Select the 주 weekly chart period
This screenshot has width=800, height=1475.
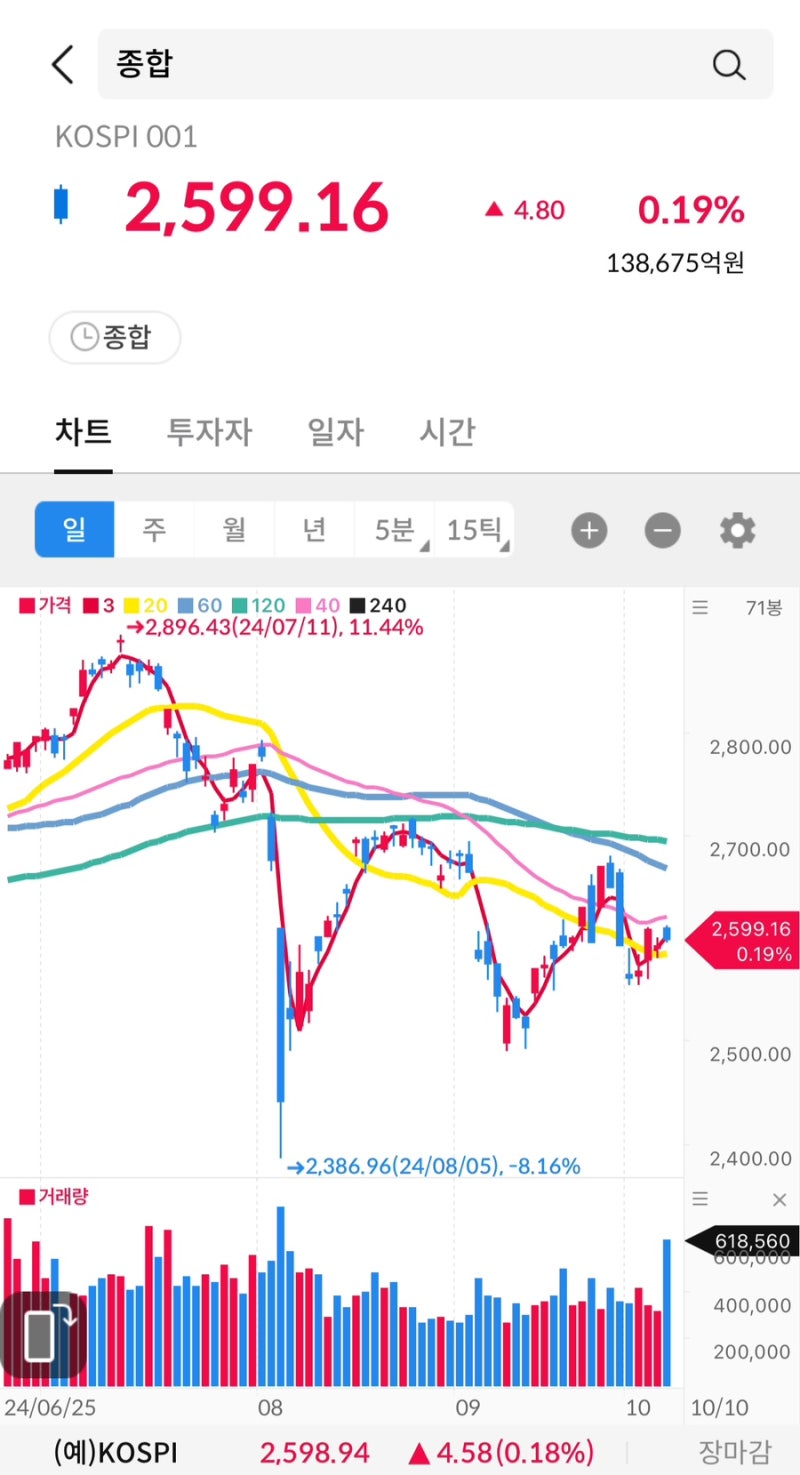pos(154,530)
